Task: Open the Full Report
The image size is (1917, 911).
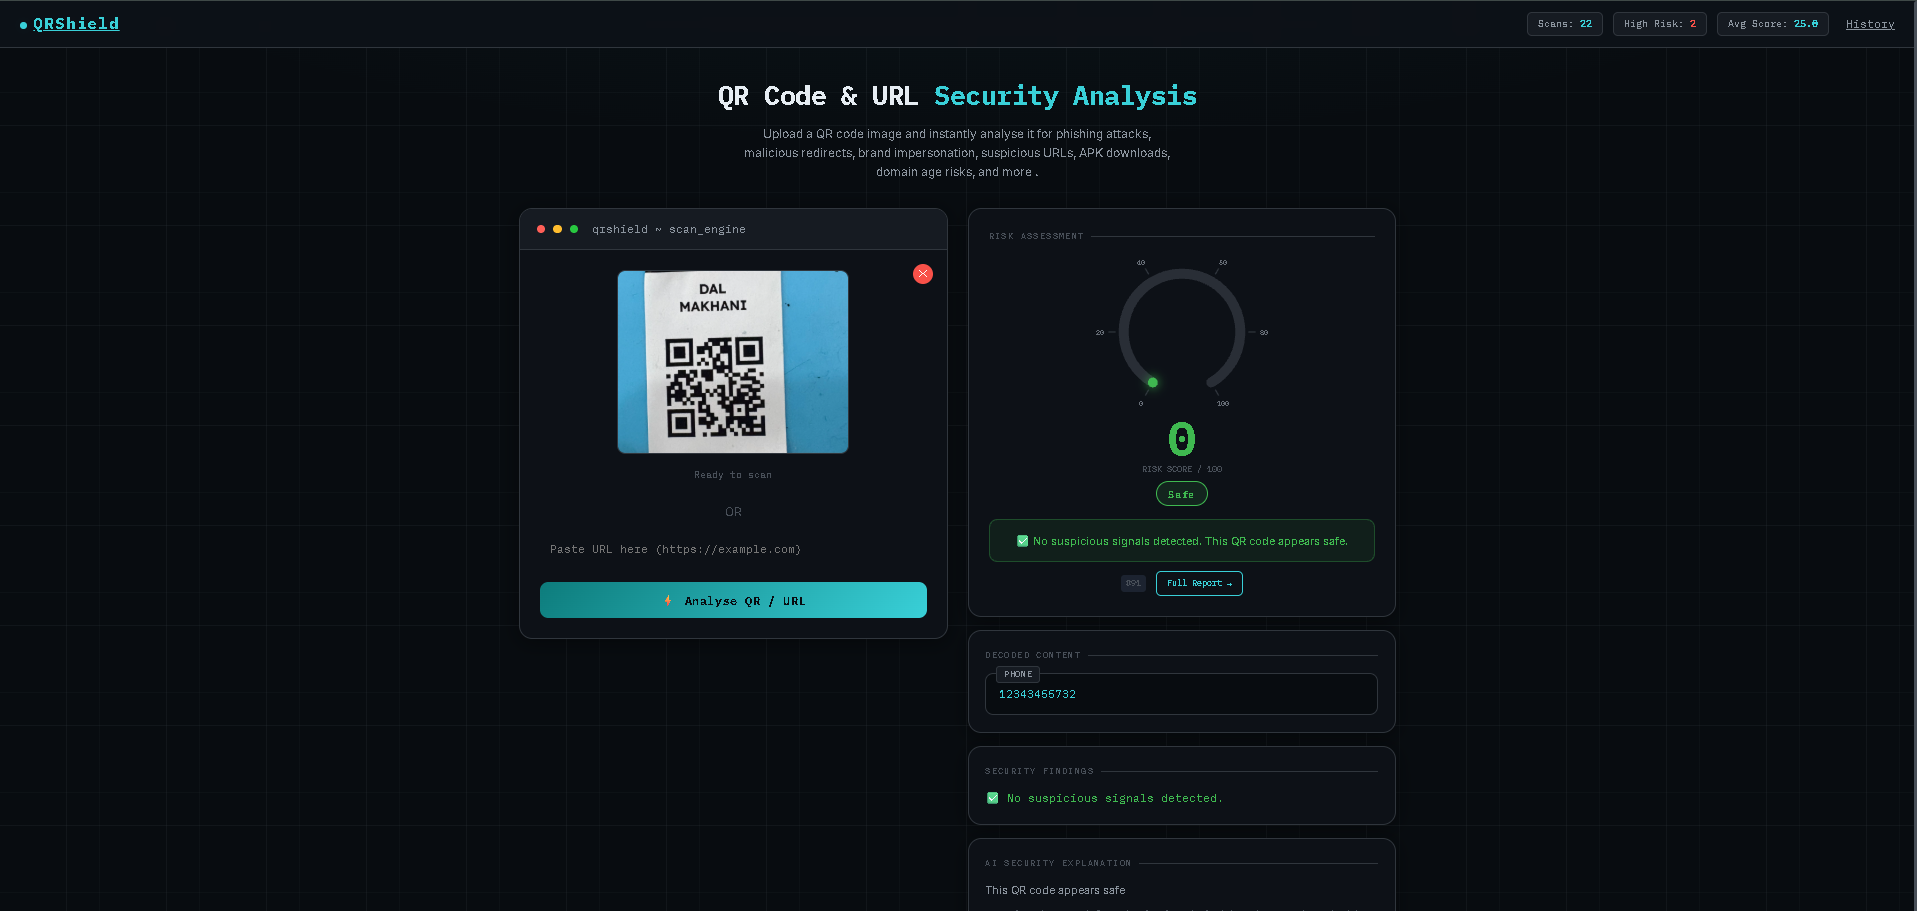Action: [1199, 583]
